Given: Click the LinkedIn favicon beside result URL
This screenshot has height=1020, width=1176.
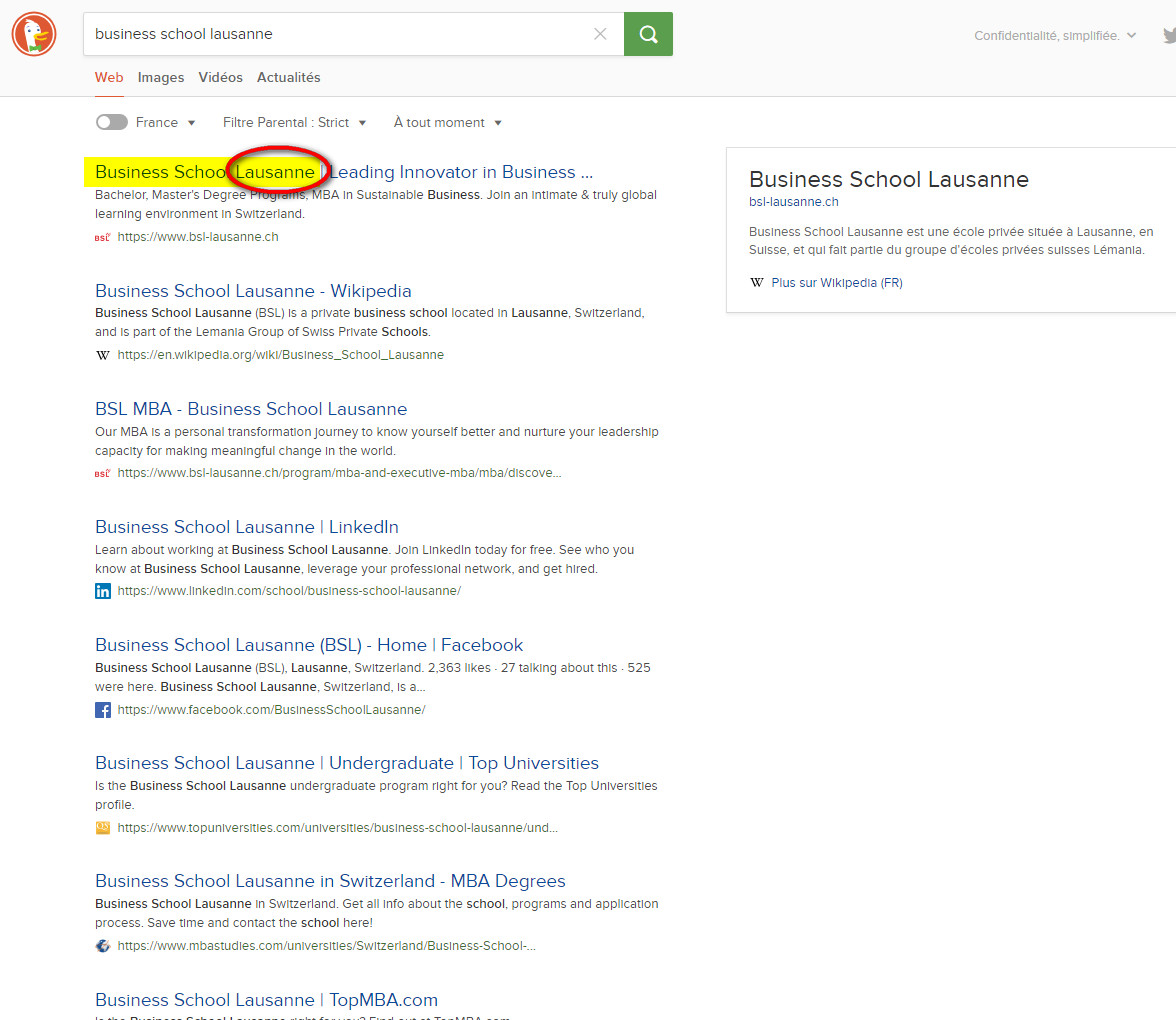Looking at the screenshot, I should coord(103,591).
